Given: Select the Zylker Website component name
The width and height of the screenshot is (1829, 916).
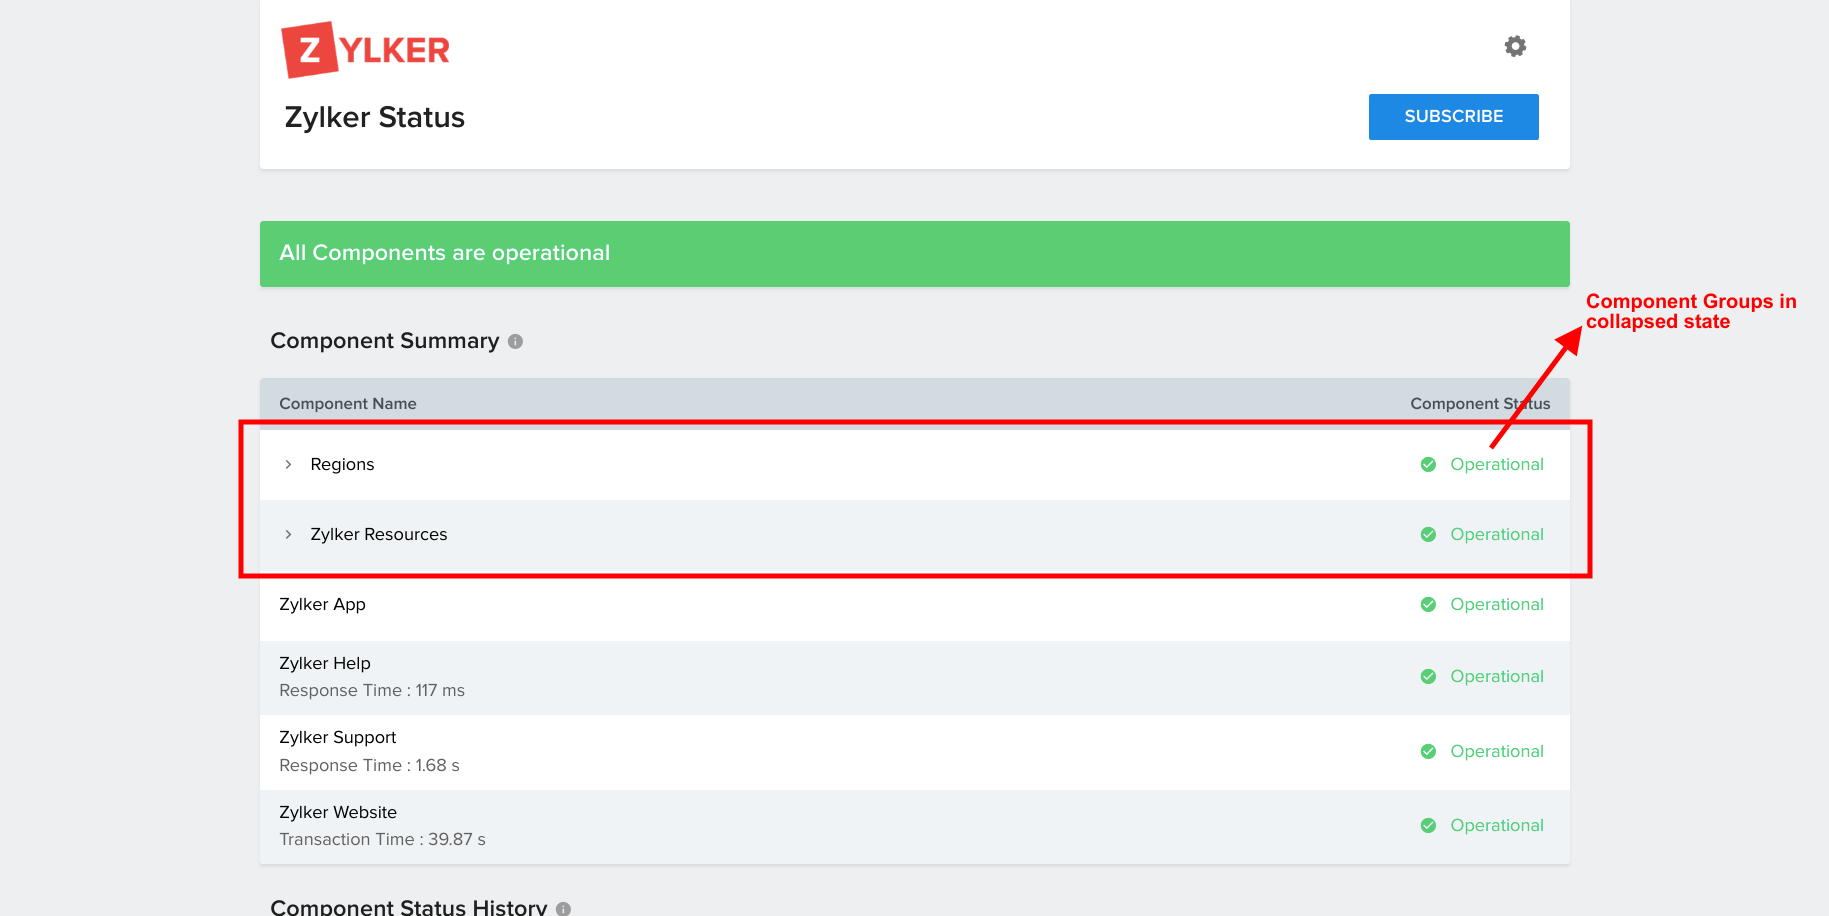Looking at the screenshot, I should tap(338, 812).
